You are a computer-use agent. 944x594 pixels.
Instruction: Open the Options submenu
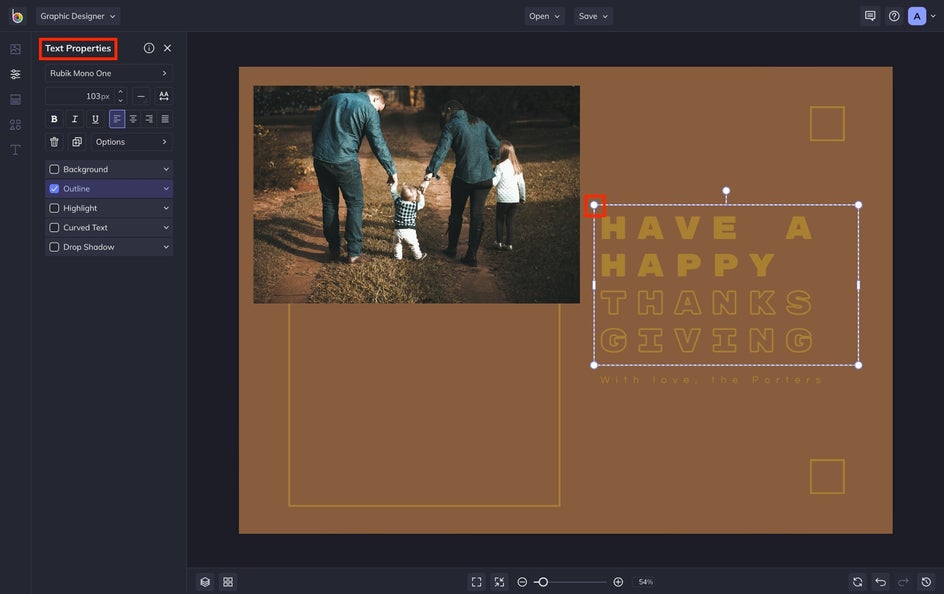click(131, 142)
